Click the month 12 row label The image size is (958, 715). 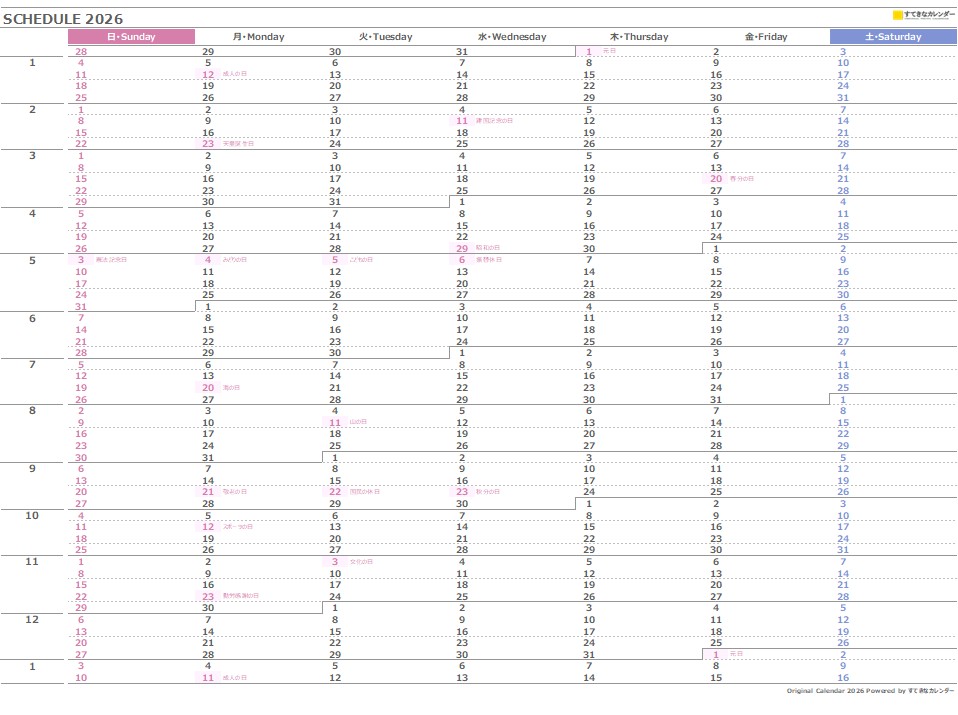[x=32, y=619]
